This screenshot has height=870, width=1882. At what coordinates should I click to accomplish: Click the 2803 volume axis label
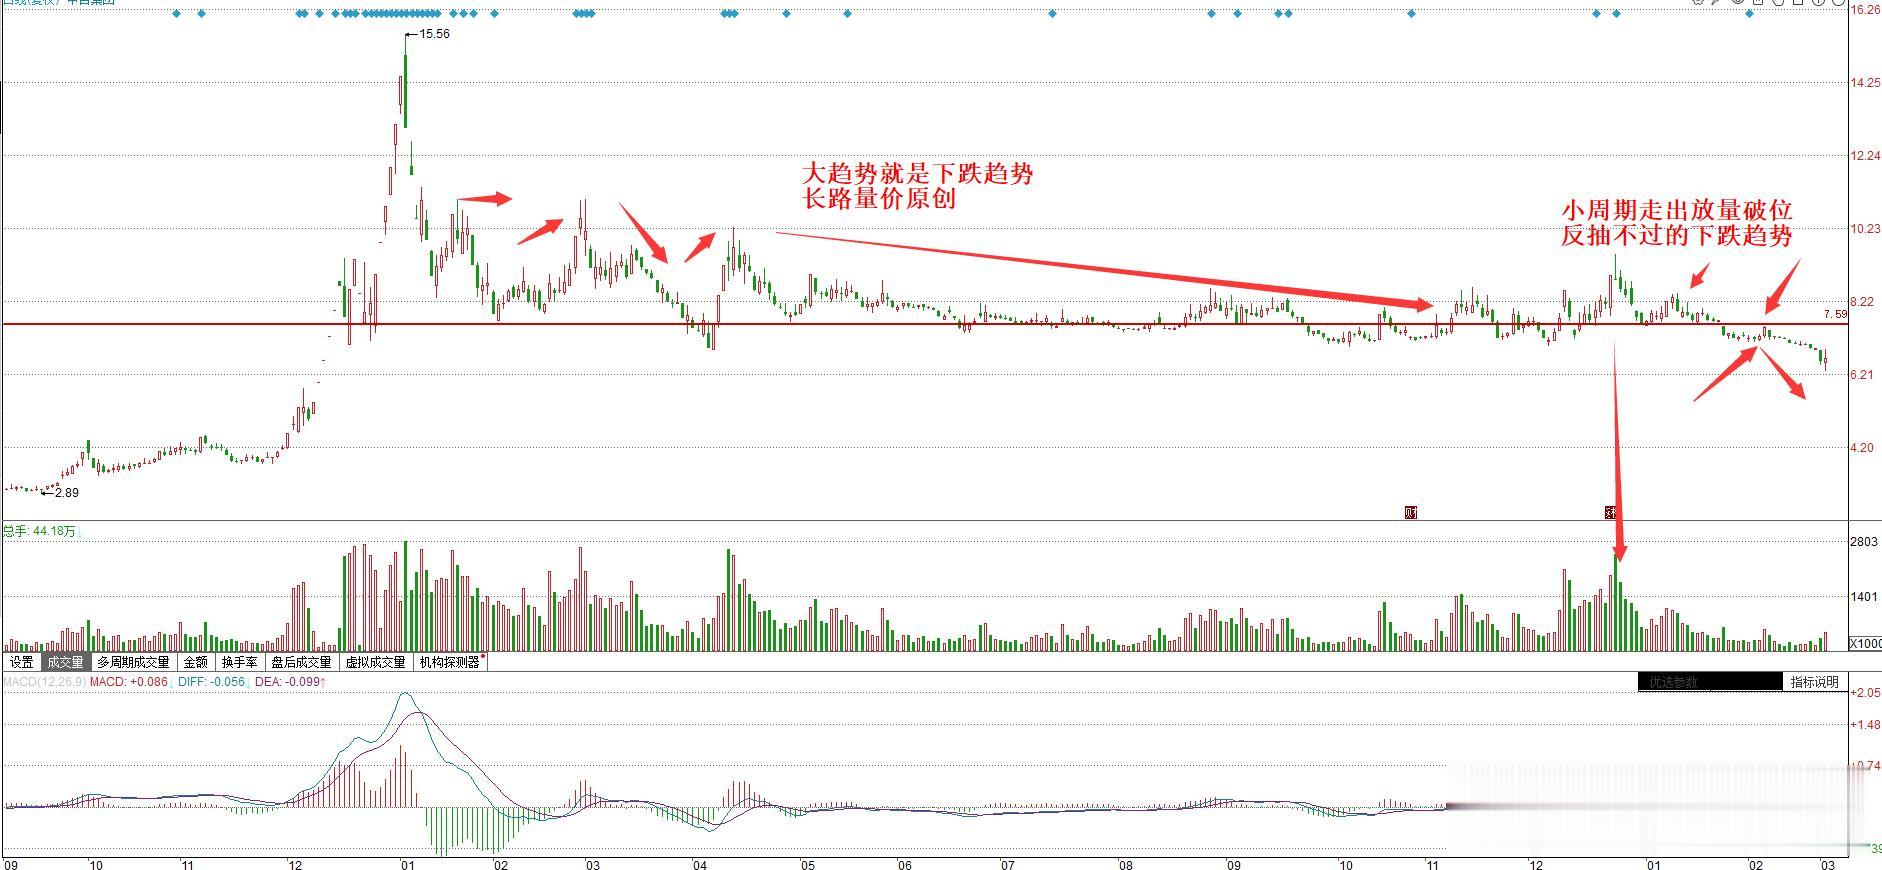pos(1865,542)
